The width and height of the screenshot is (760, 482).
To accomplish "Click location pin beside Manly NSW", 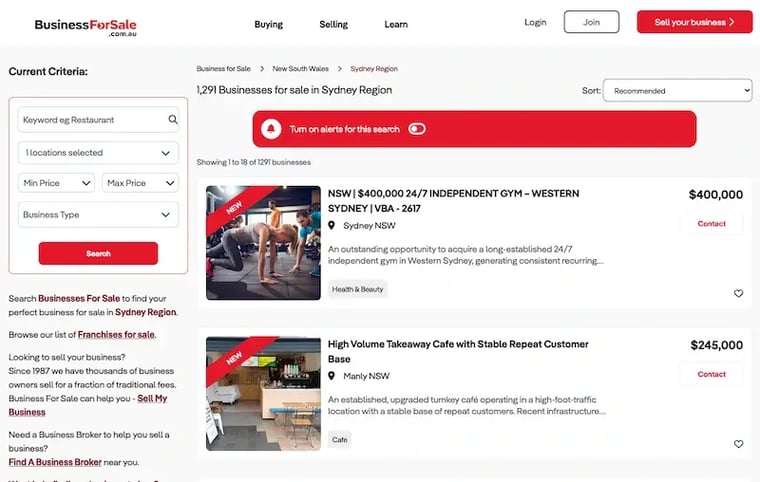I will pyautogui.click(x=332, y=376).
